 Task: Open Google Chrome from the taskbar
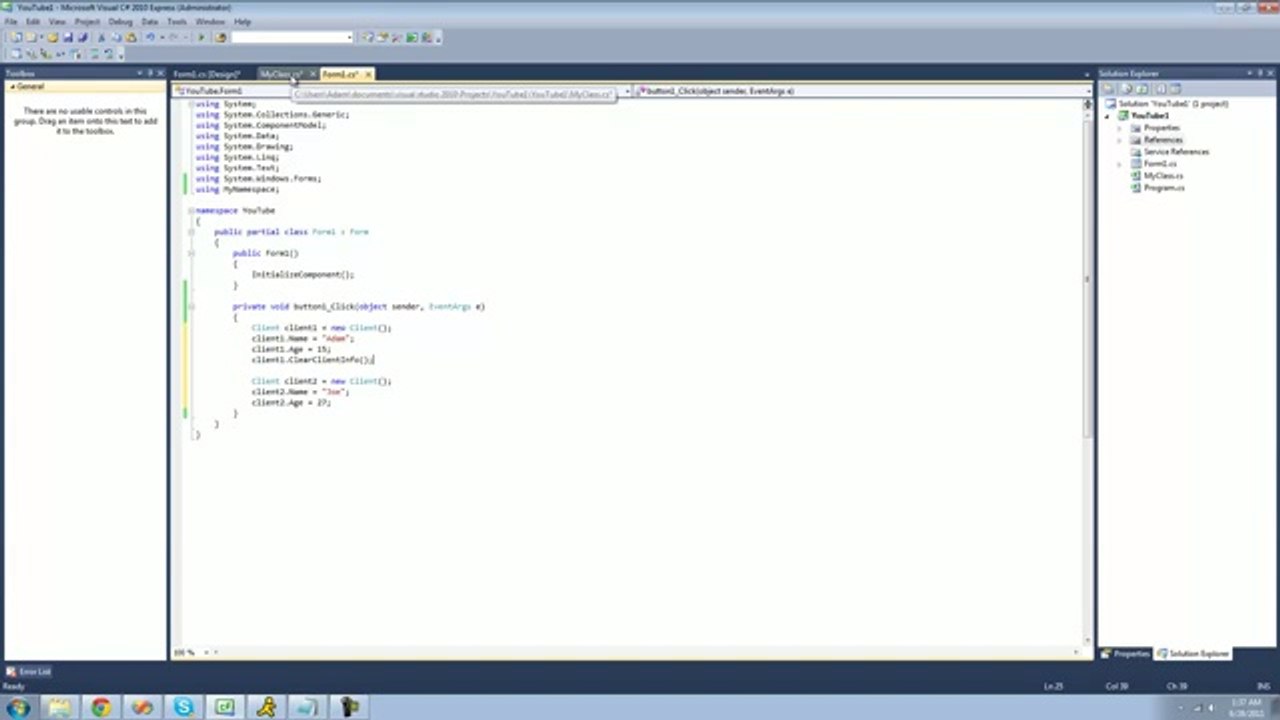click(x=101, y=708)
